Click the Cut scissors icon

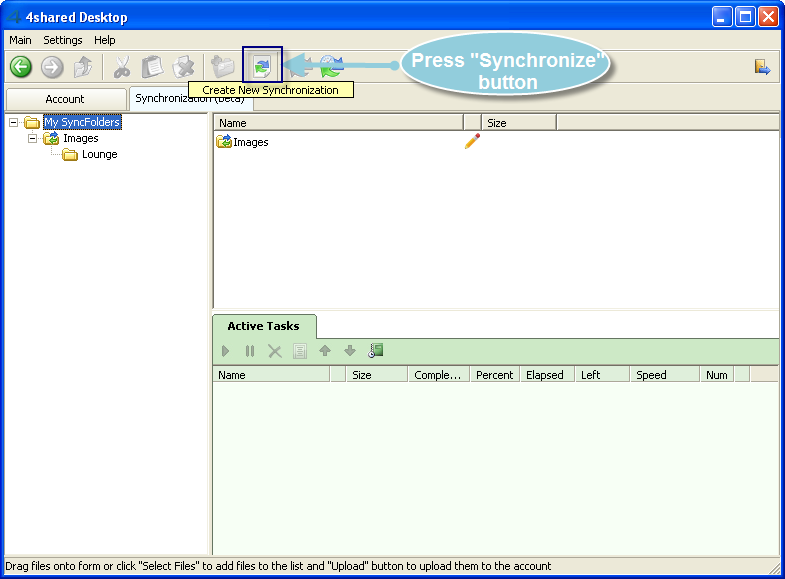tap(122, 67)
